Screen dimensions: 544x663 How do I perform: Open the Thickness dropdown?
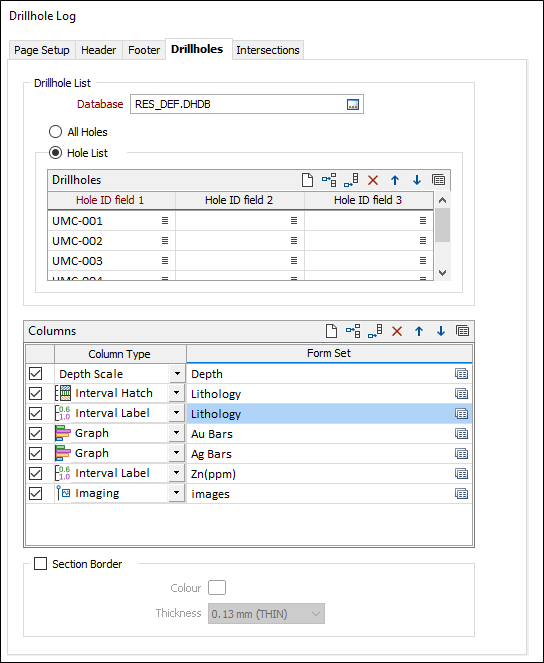[266, 614]
